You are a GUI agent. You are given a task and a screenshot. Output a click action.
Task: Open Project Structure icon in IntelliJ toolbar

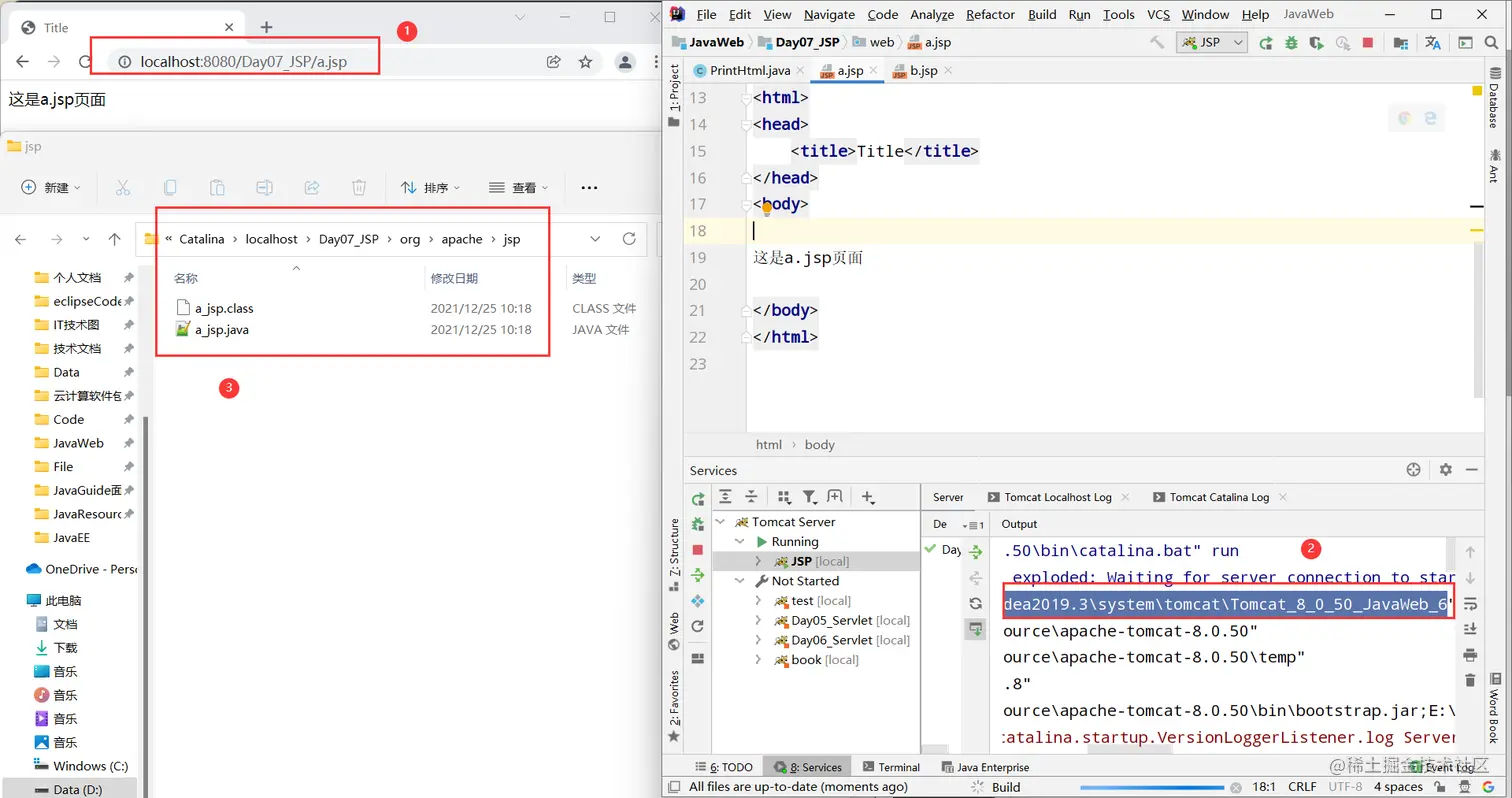click(1401, 42)
